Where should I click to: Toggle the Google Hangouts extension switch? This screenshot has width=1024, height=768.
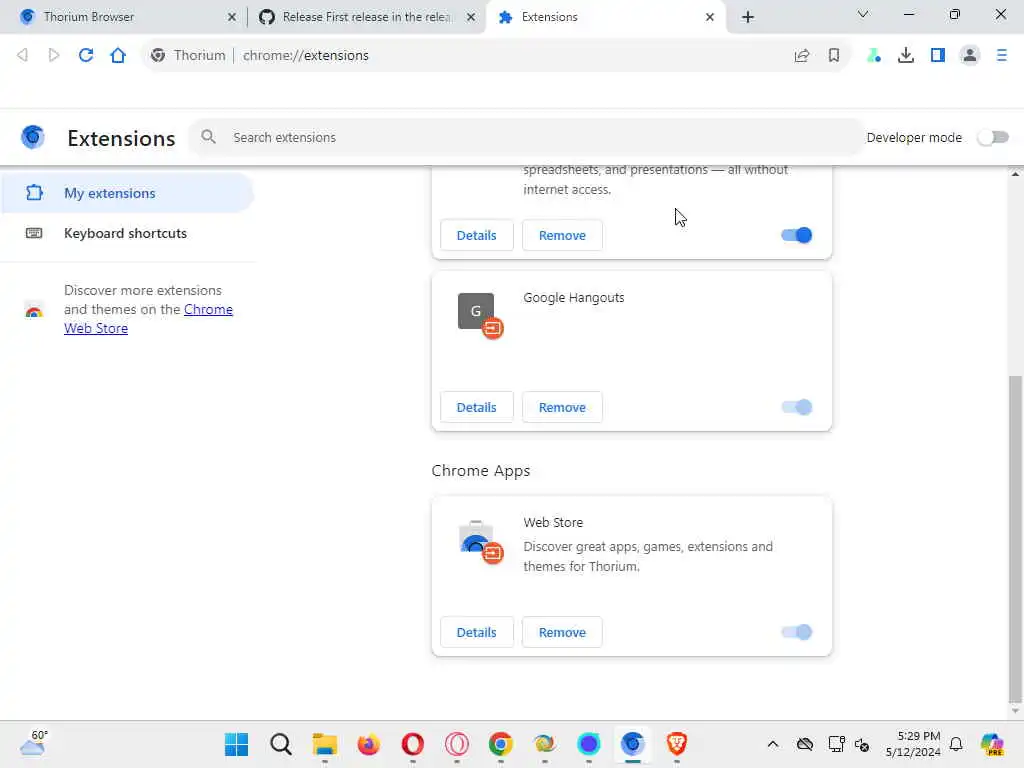[x=797, y=407]
